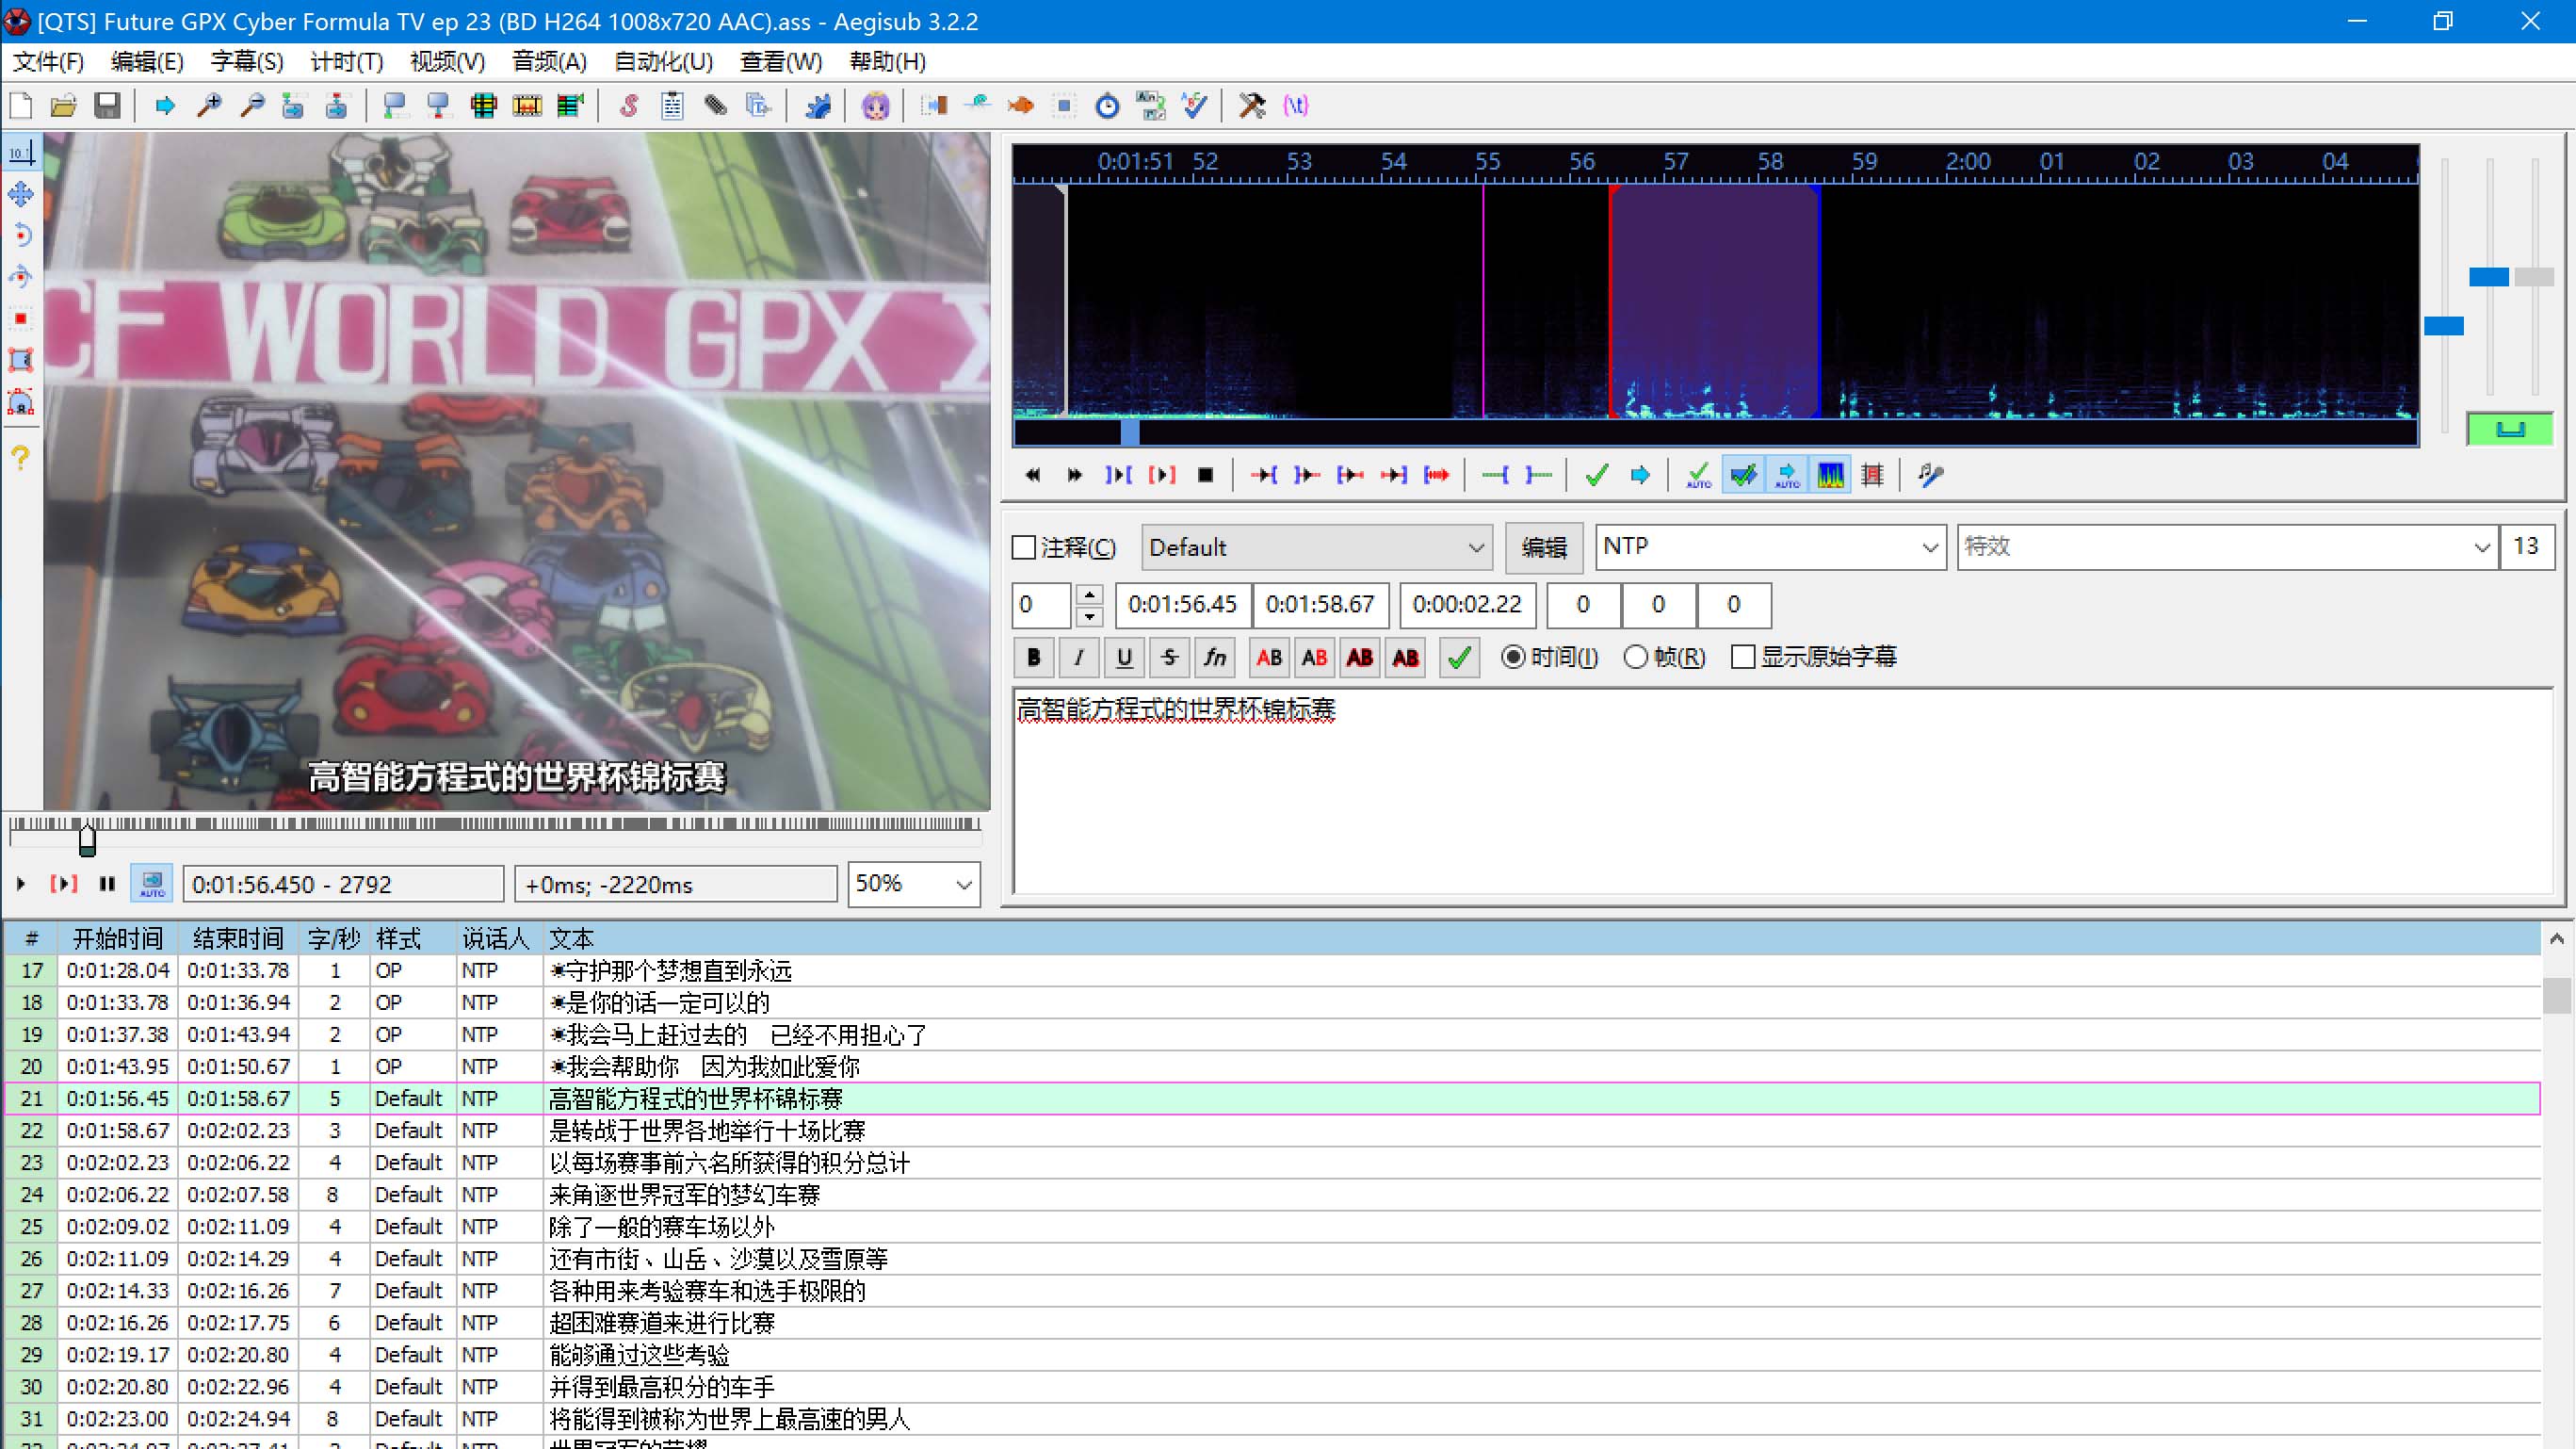Apply italic with the I button
The width and height of the screenshot is (2576, 1449).
point(1078,657)
